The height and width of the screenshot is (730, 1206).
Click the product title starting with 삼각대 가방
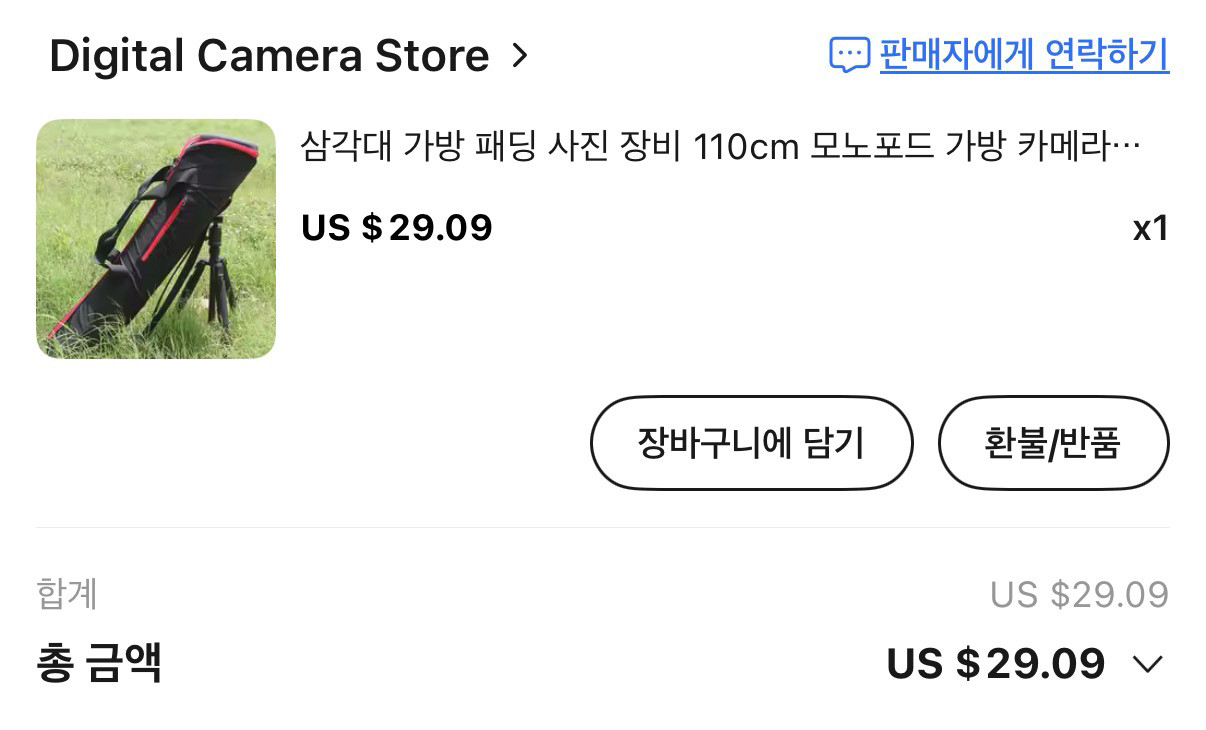pos(720,148)
